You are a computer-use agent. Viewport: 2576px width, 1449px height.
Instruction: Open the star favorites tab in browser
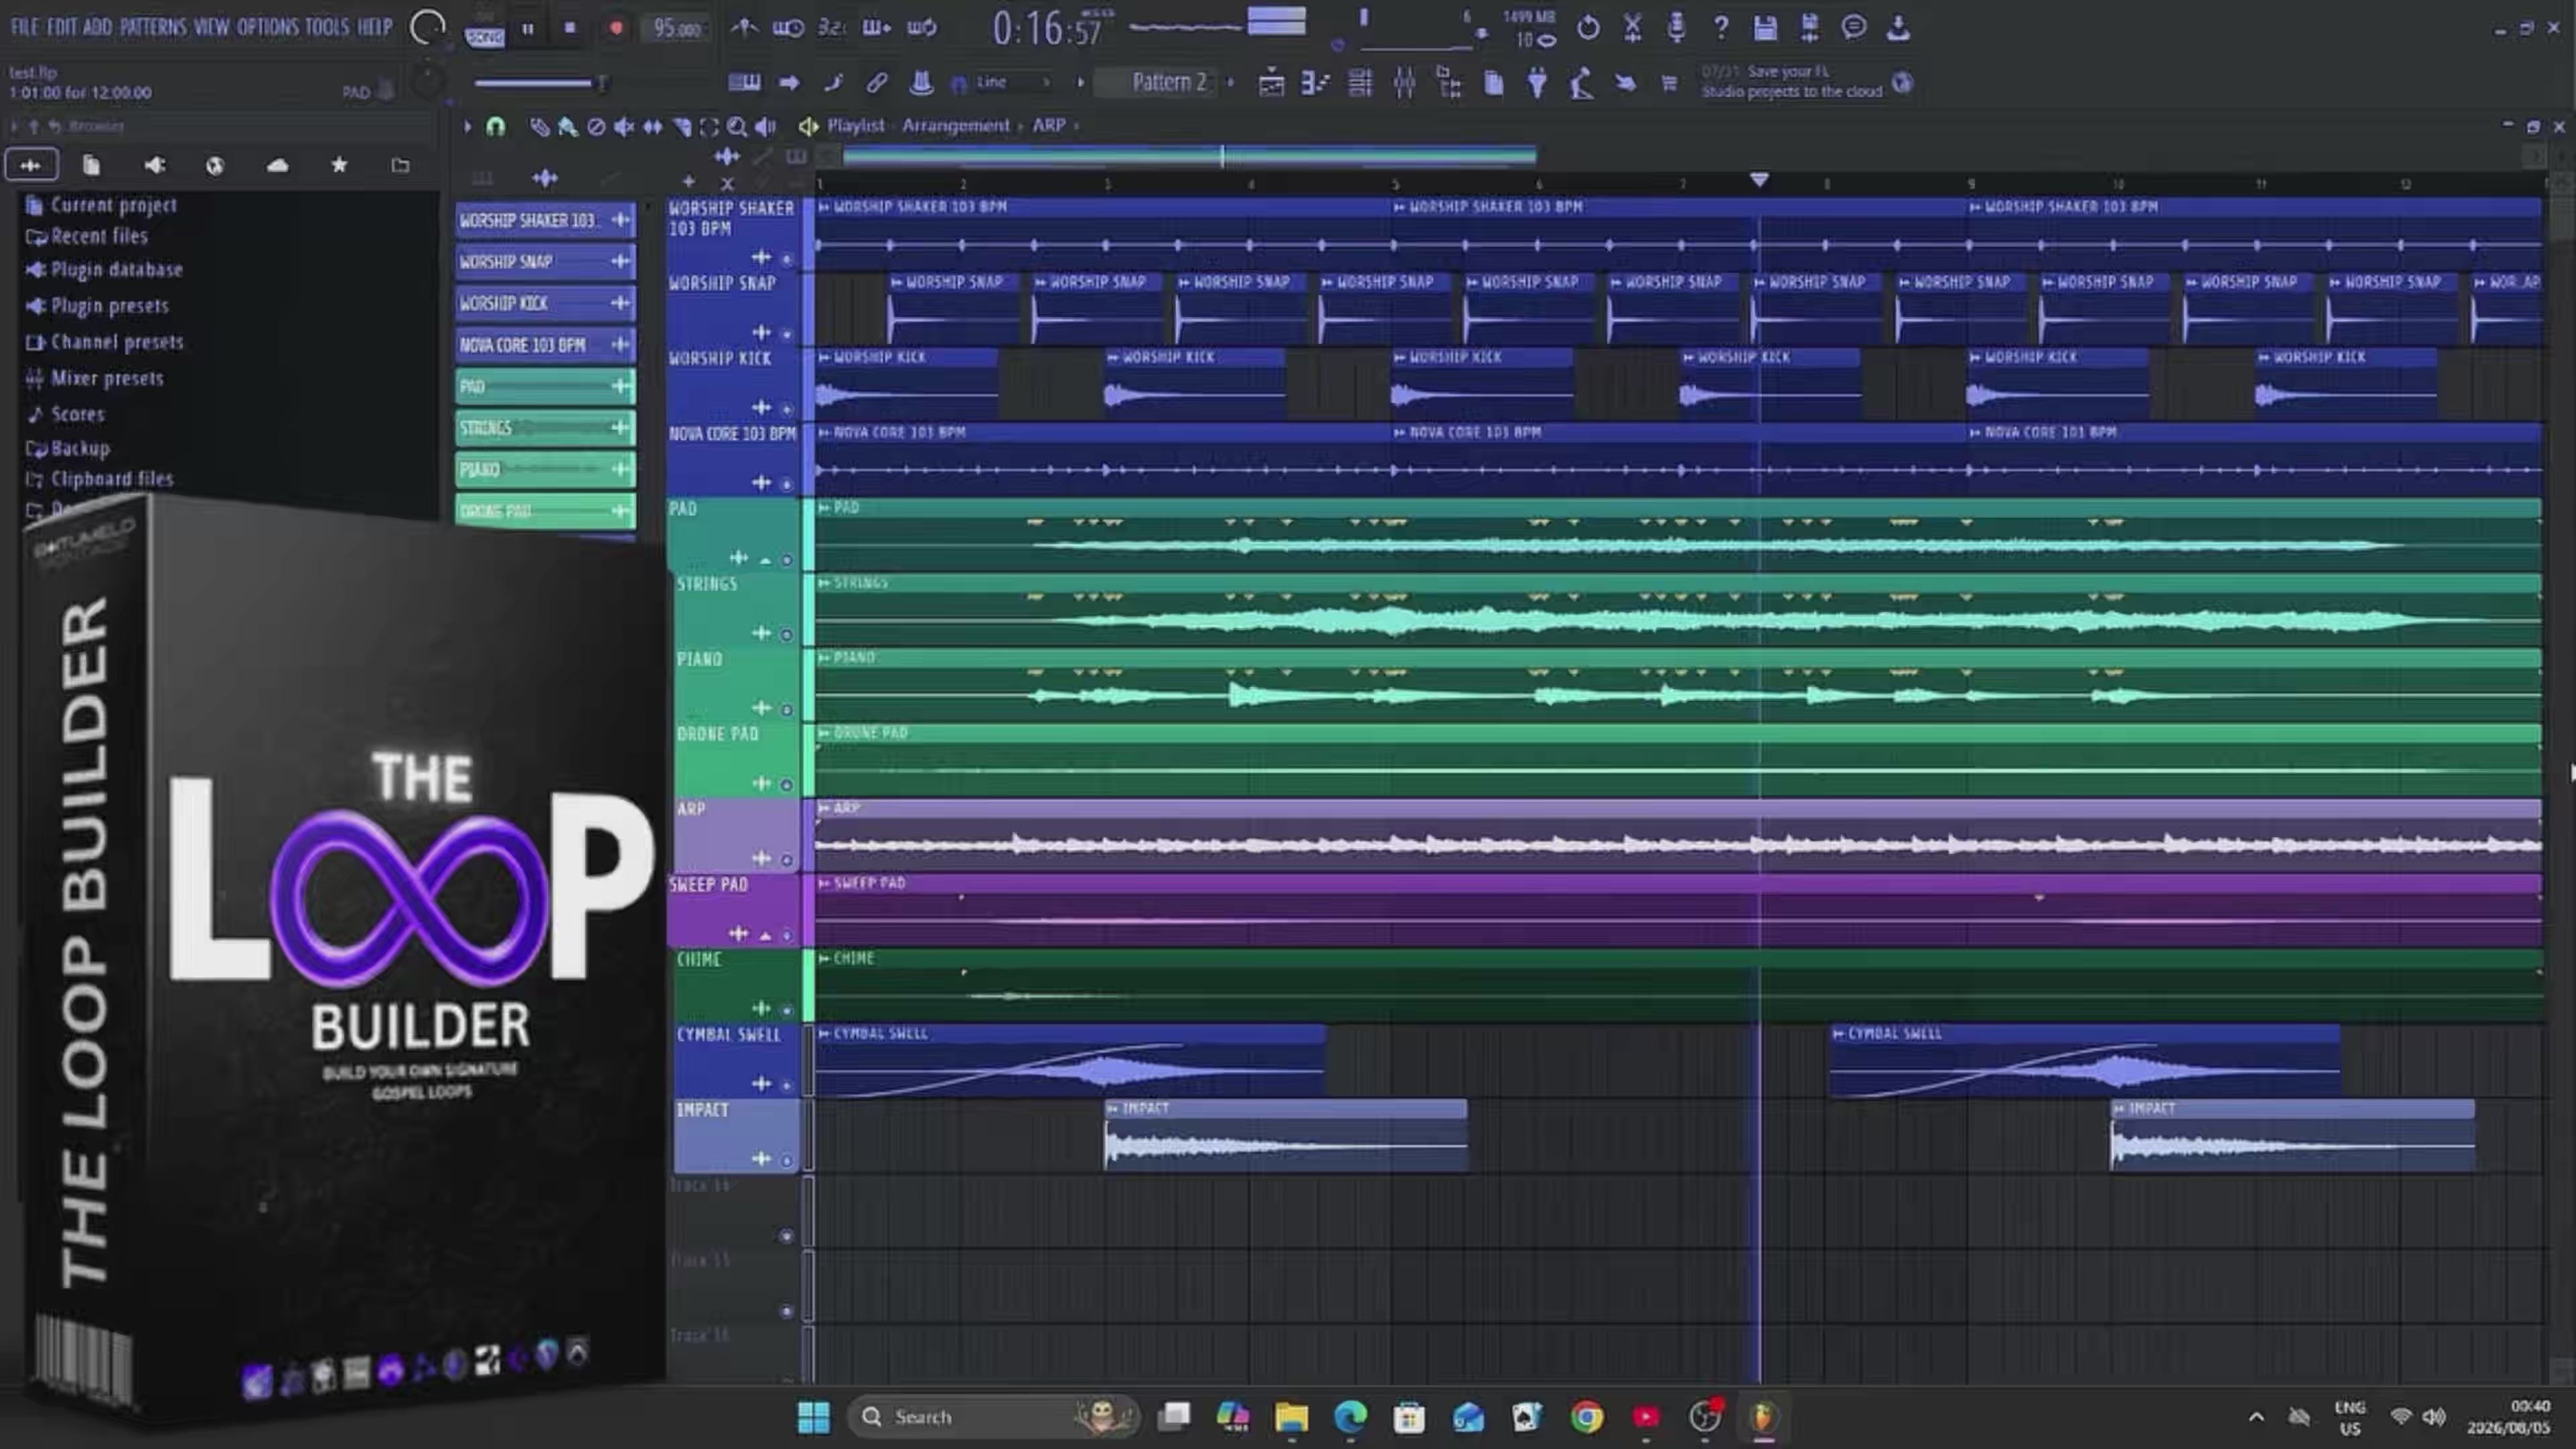tap(339, 165)
